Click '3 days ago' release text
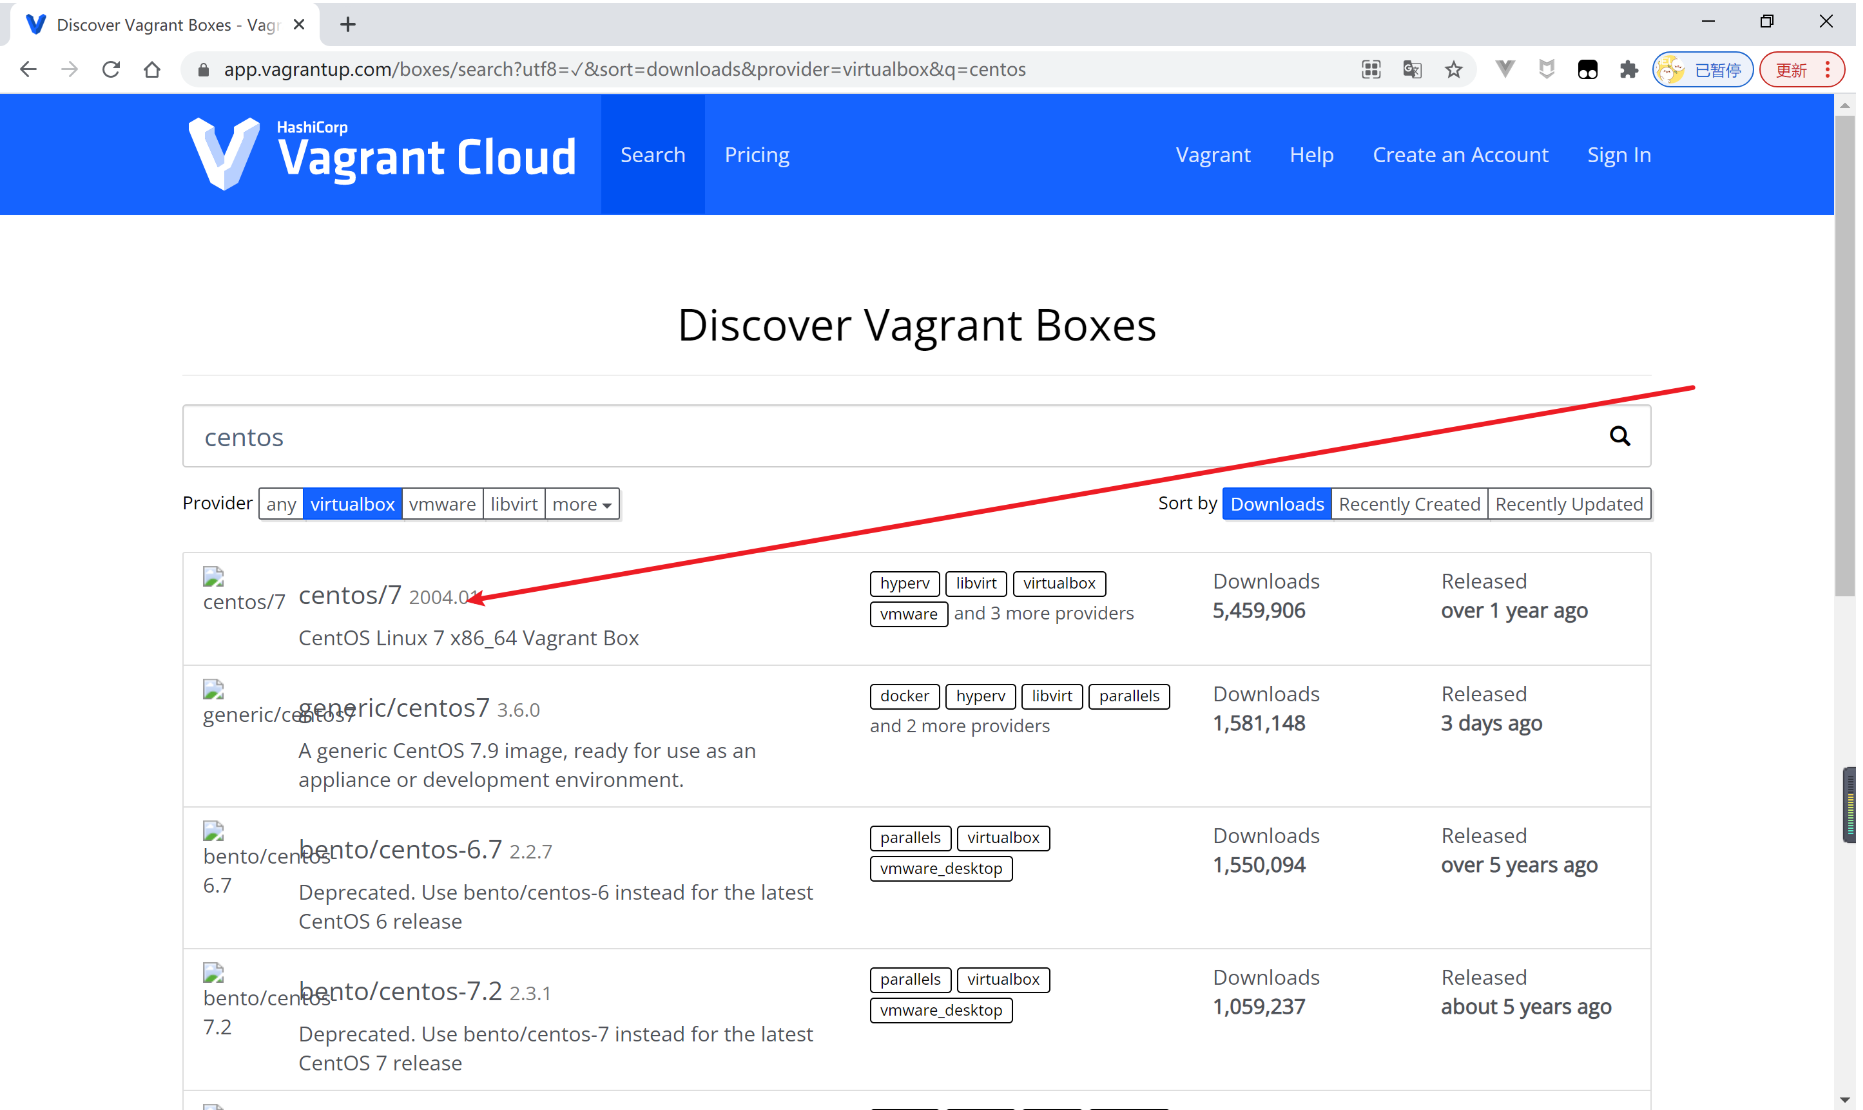 click(x=1491, y=724)
